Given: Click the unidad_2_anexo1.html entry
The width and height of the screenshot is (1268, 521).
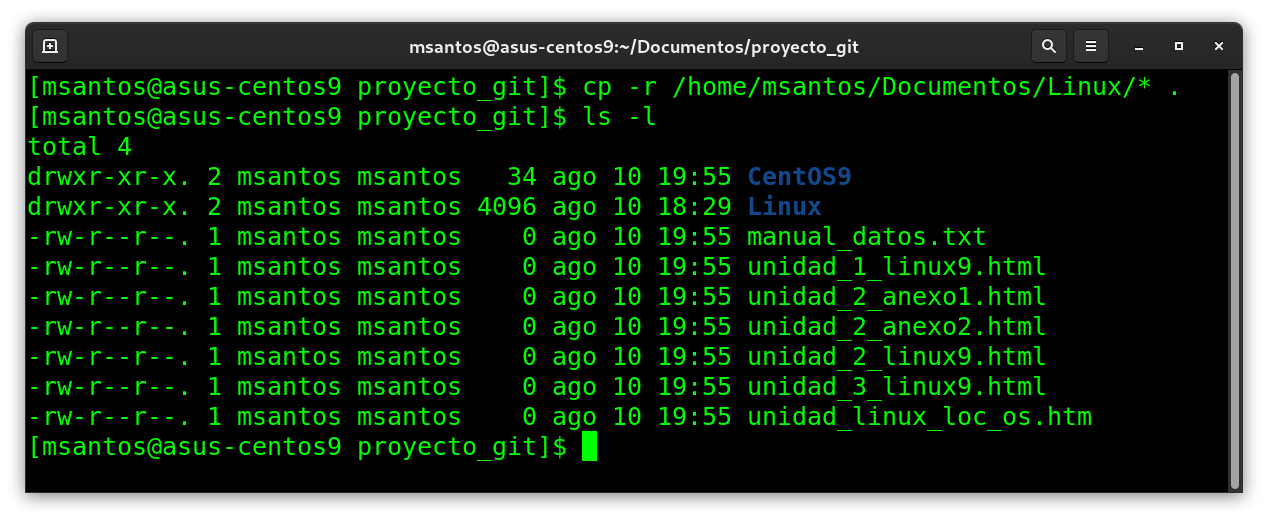Looking at the screenshot, I should (x=896, y=297).
